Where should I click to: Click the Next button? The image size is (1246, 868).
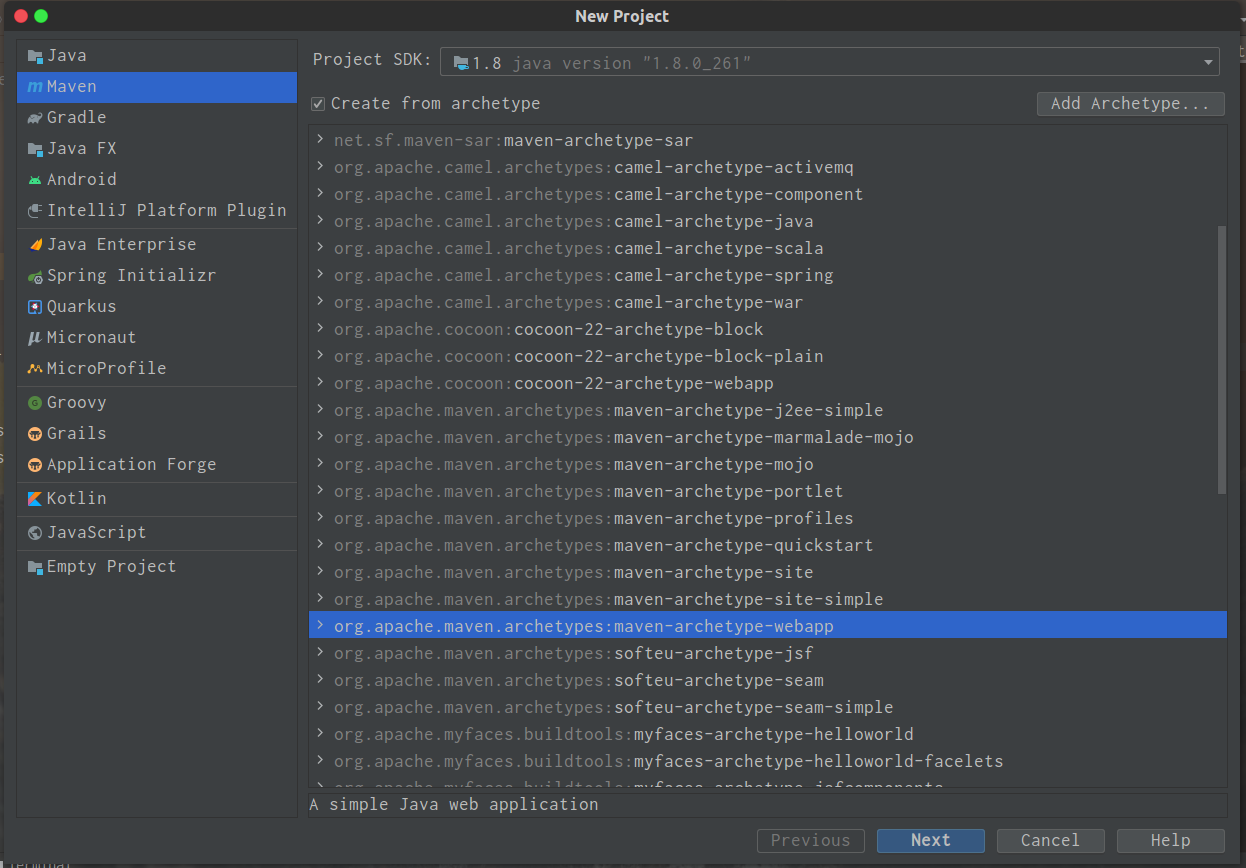click(x=931, y=841)
